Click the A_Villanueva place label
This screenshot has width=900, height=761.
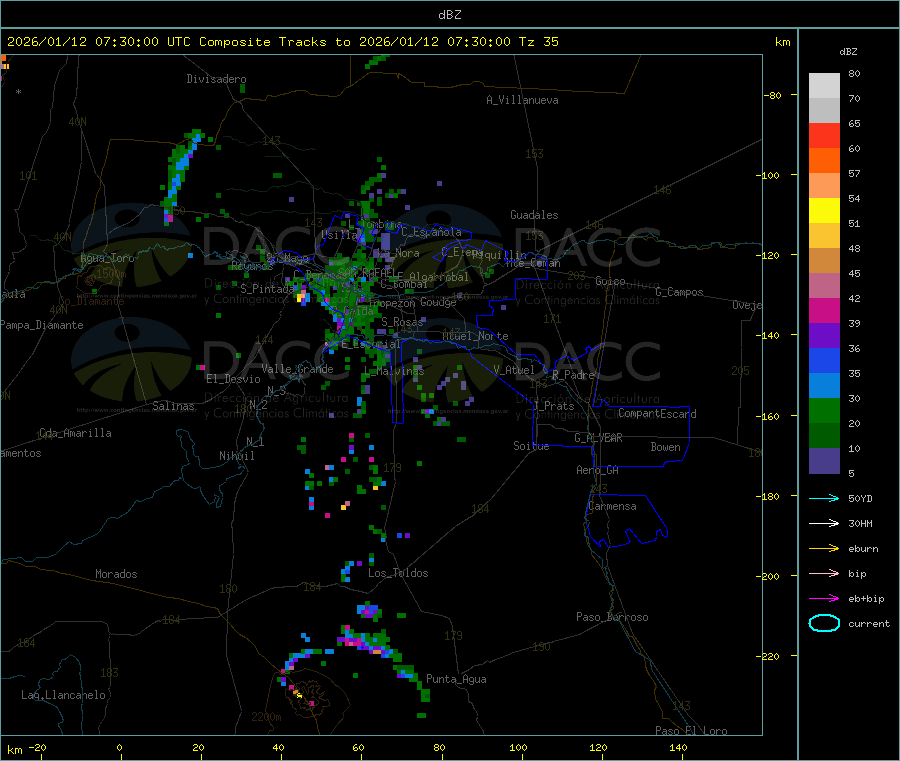[522, 100]
